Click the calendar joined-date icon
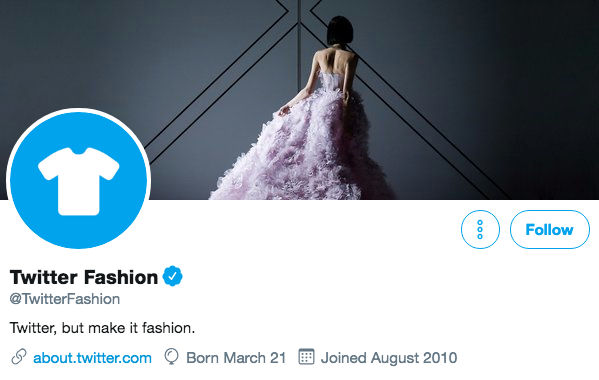The height and width of the screenshot is (380, 599). (x=306, y=357)
